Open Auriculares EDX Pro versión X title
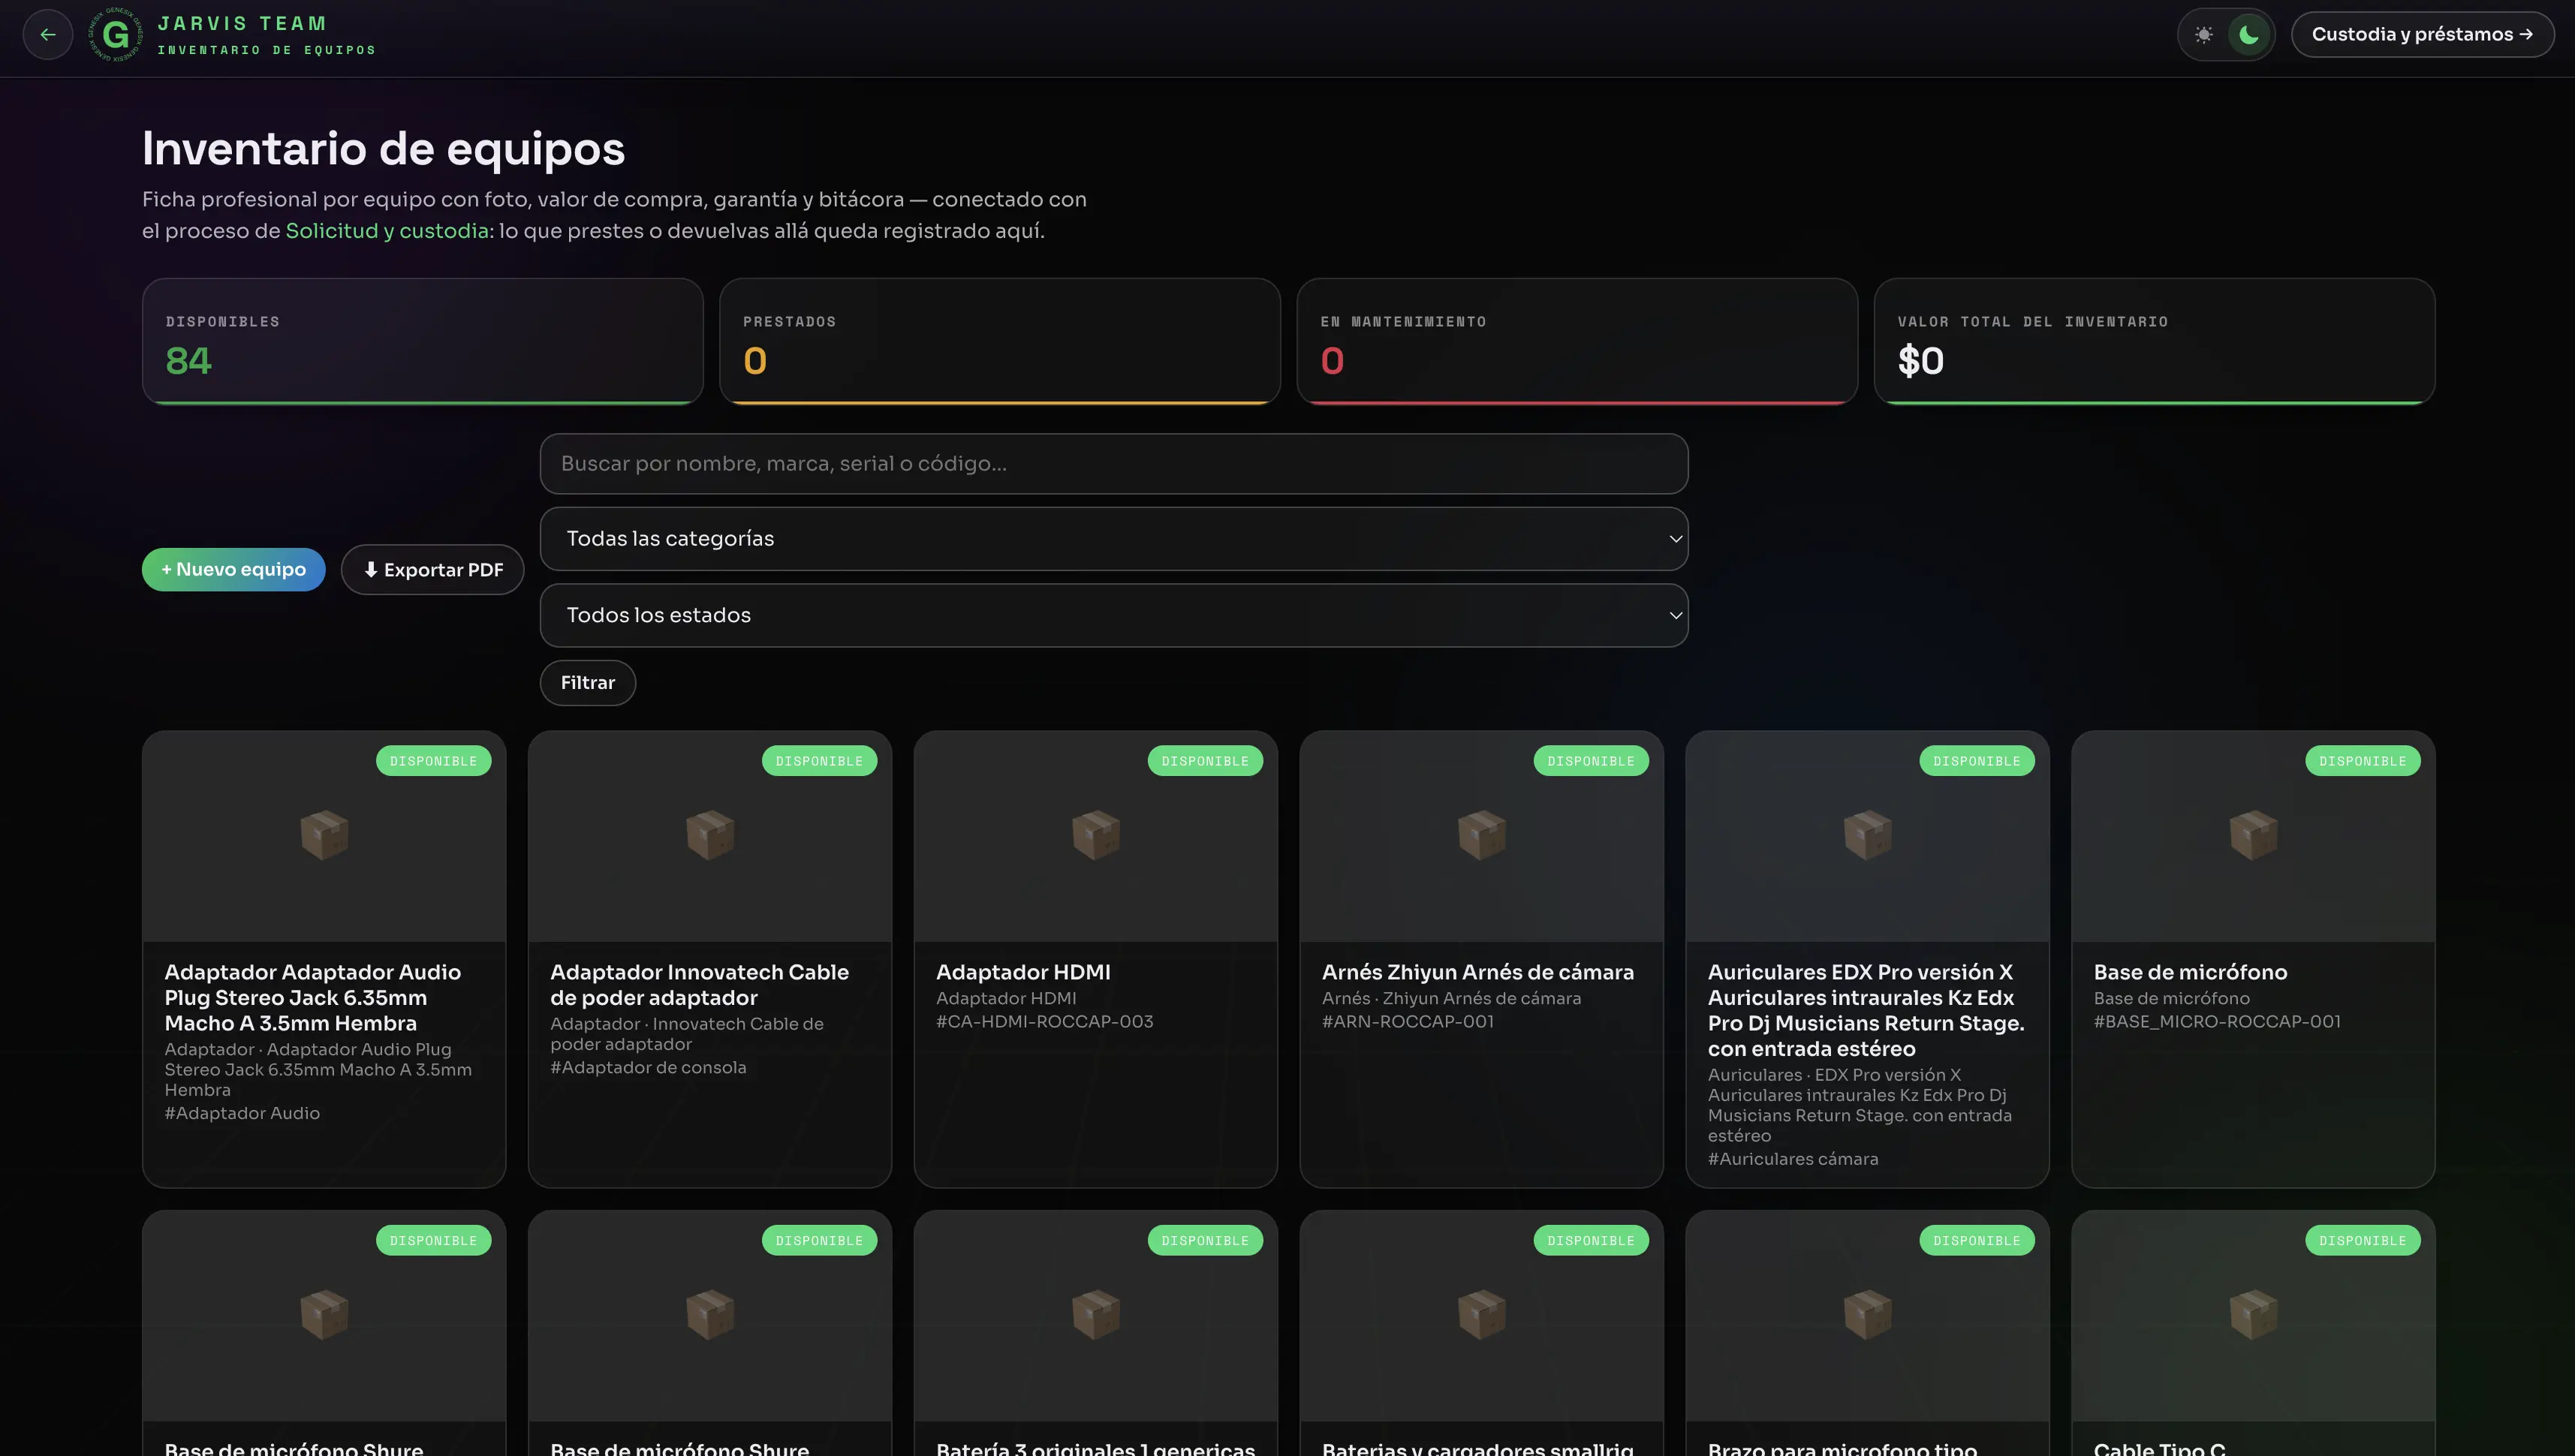Screen dimensions: 2575x1456 click(x=1866, y=1010)
